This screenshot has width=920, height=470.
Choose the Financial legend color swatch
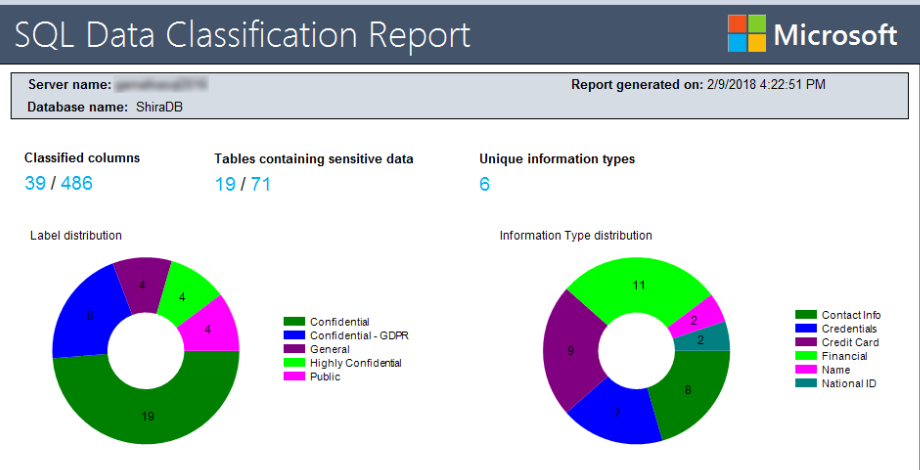coord(806,356)
